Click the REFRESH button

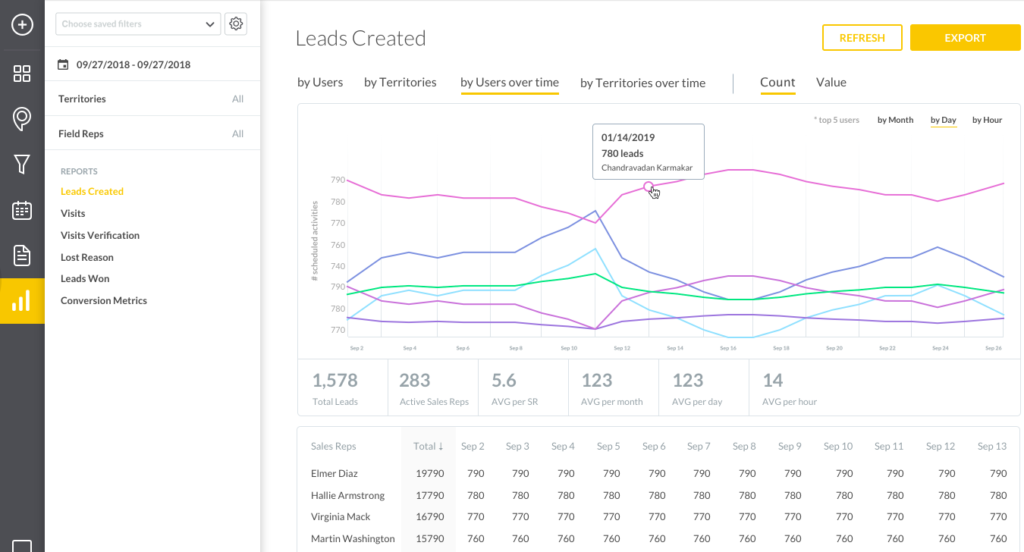(x=862, y=38)
